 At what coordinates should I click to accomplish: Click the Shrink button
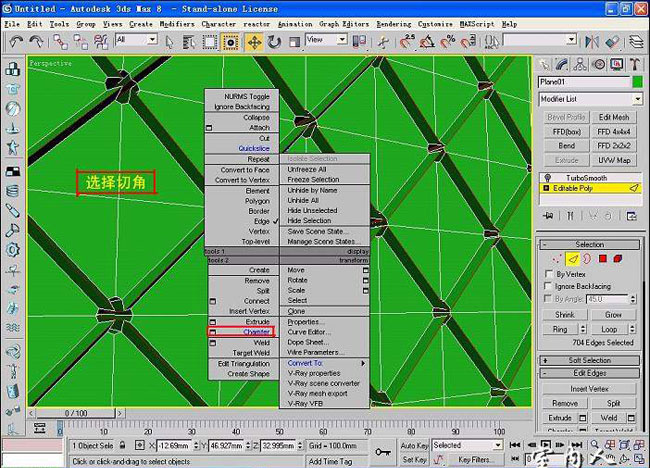coord(565,315)
